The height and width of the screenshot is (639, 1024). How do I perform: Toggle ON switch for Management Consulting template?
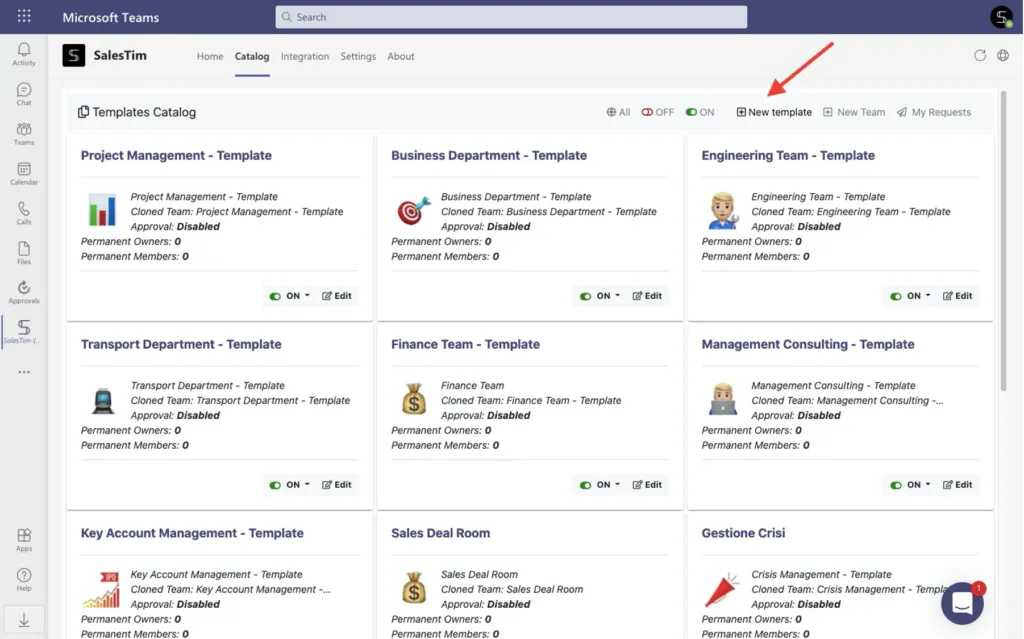click(895, 485)
